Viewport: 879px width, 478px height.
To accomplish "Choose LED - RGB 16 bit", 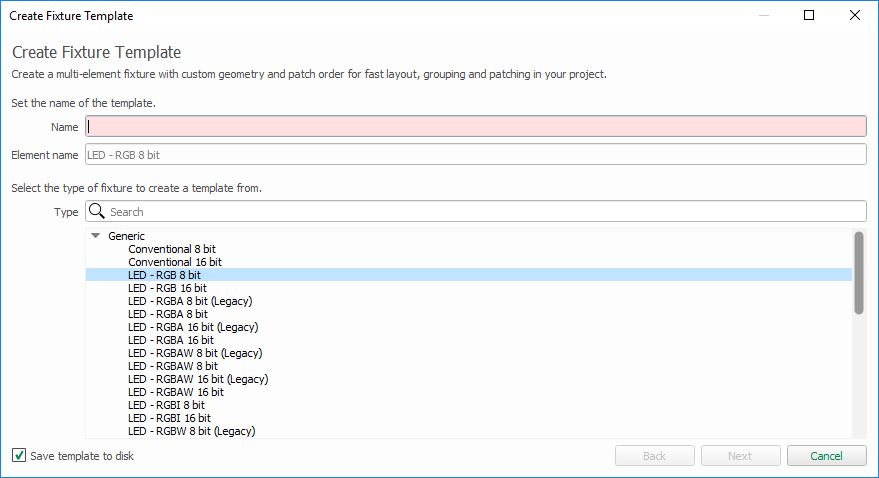I will pos(167,288).
